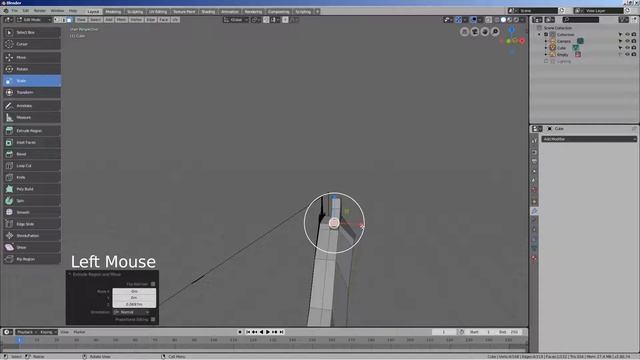Viewport: 640px width, 360px height.
Task: Switch to face select mode
Action: click(x=69, y=20)
